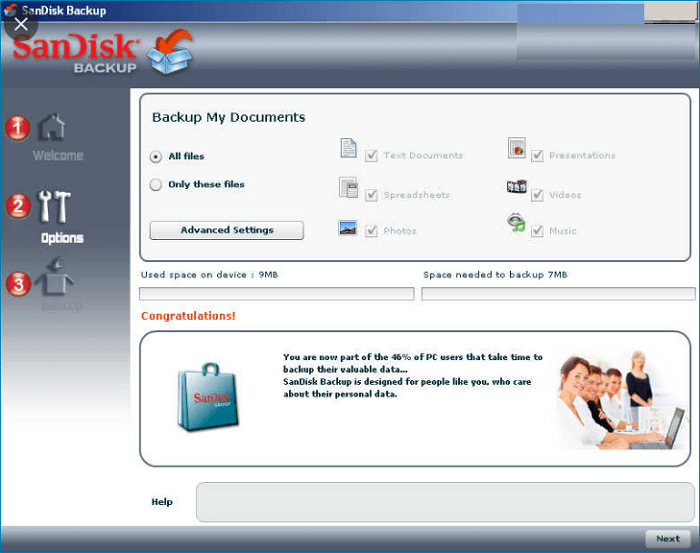
Task: Click the space needed to backup bar
Action: click(558, 294)
